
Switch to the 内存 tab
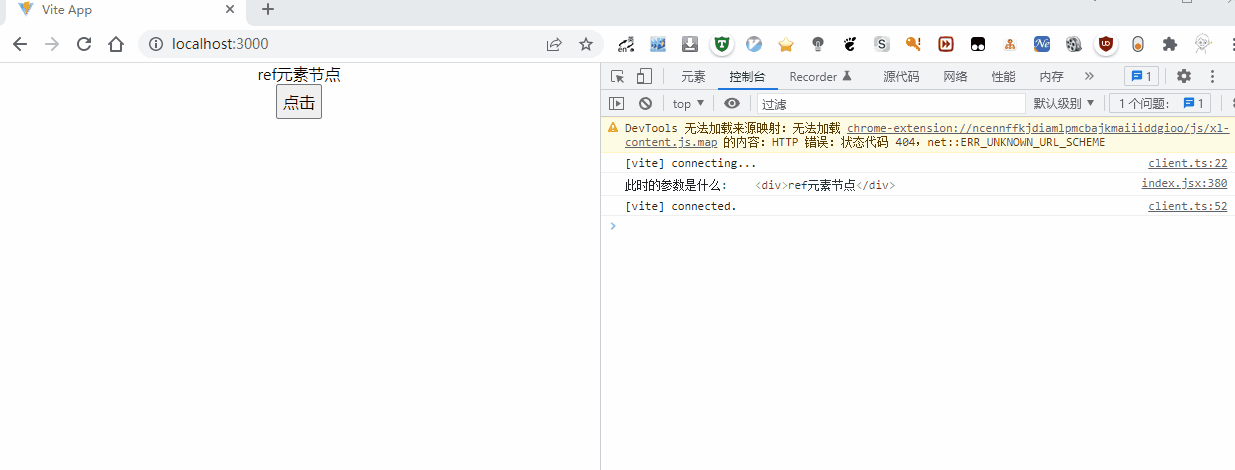tap(1051, 76)
